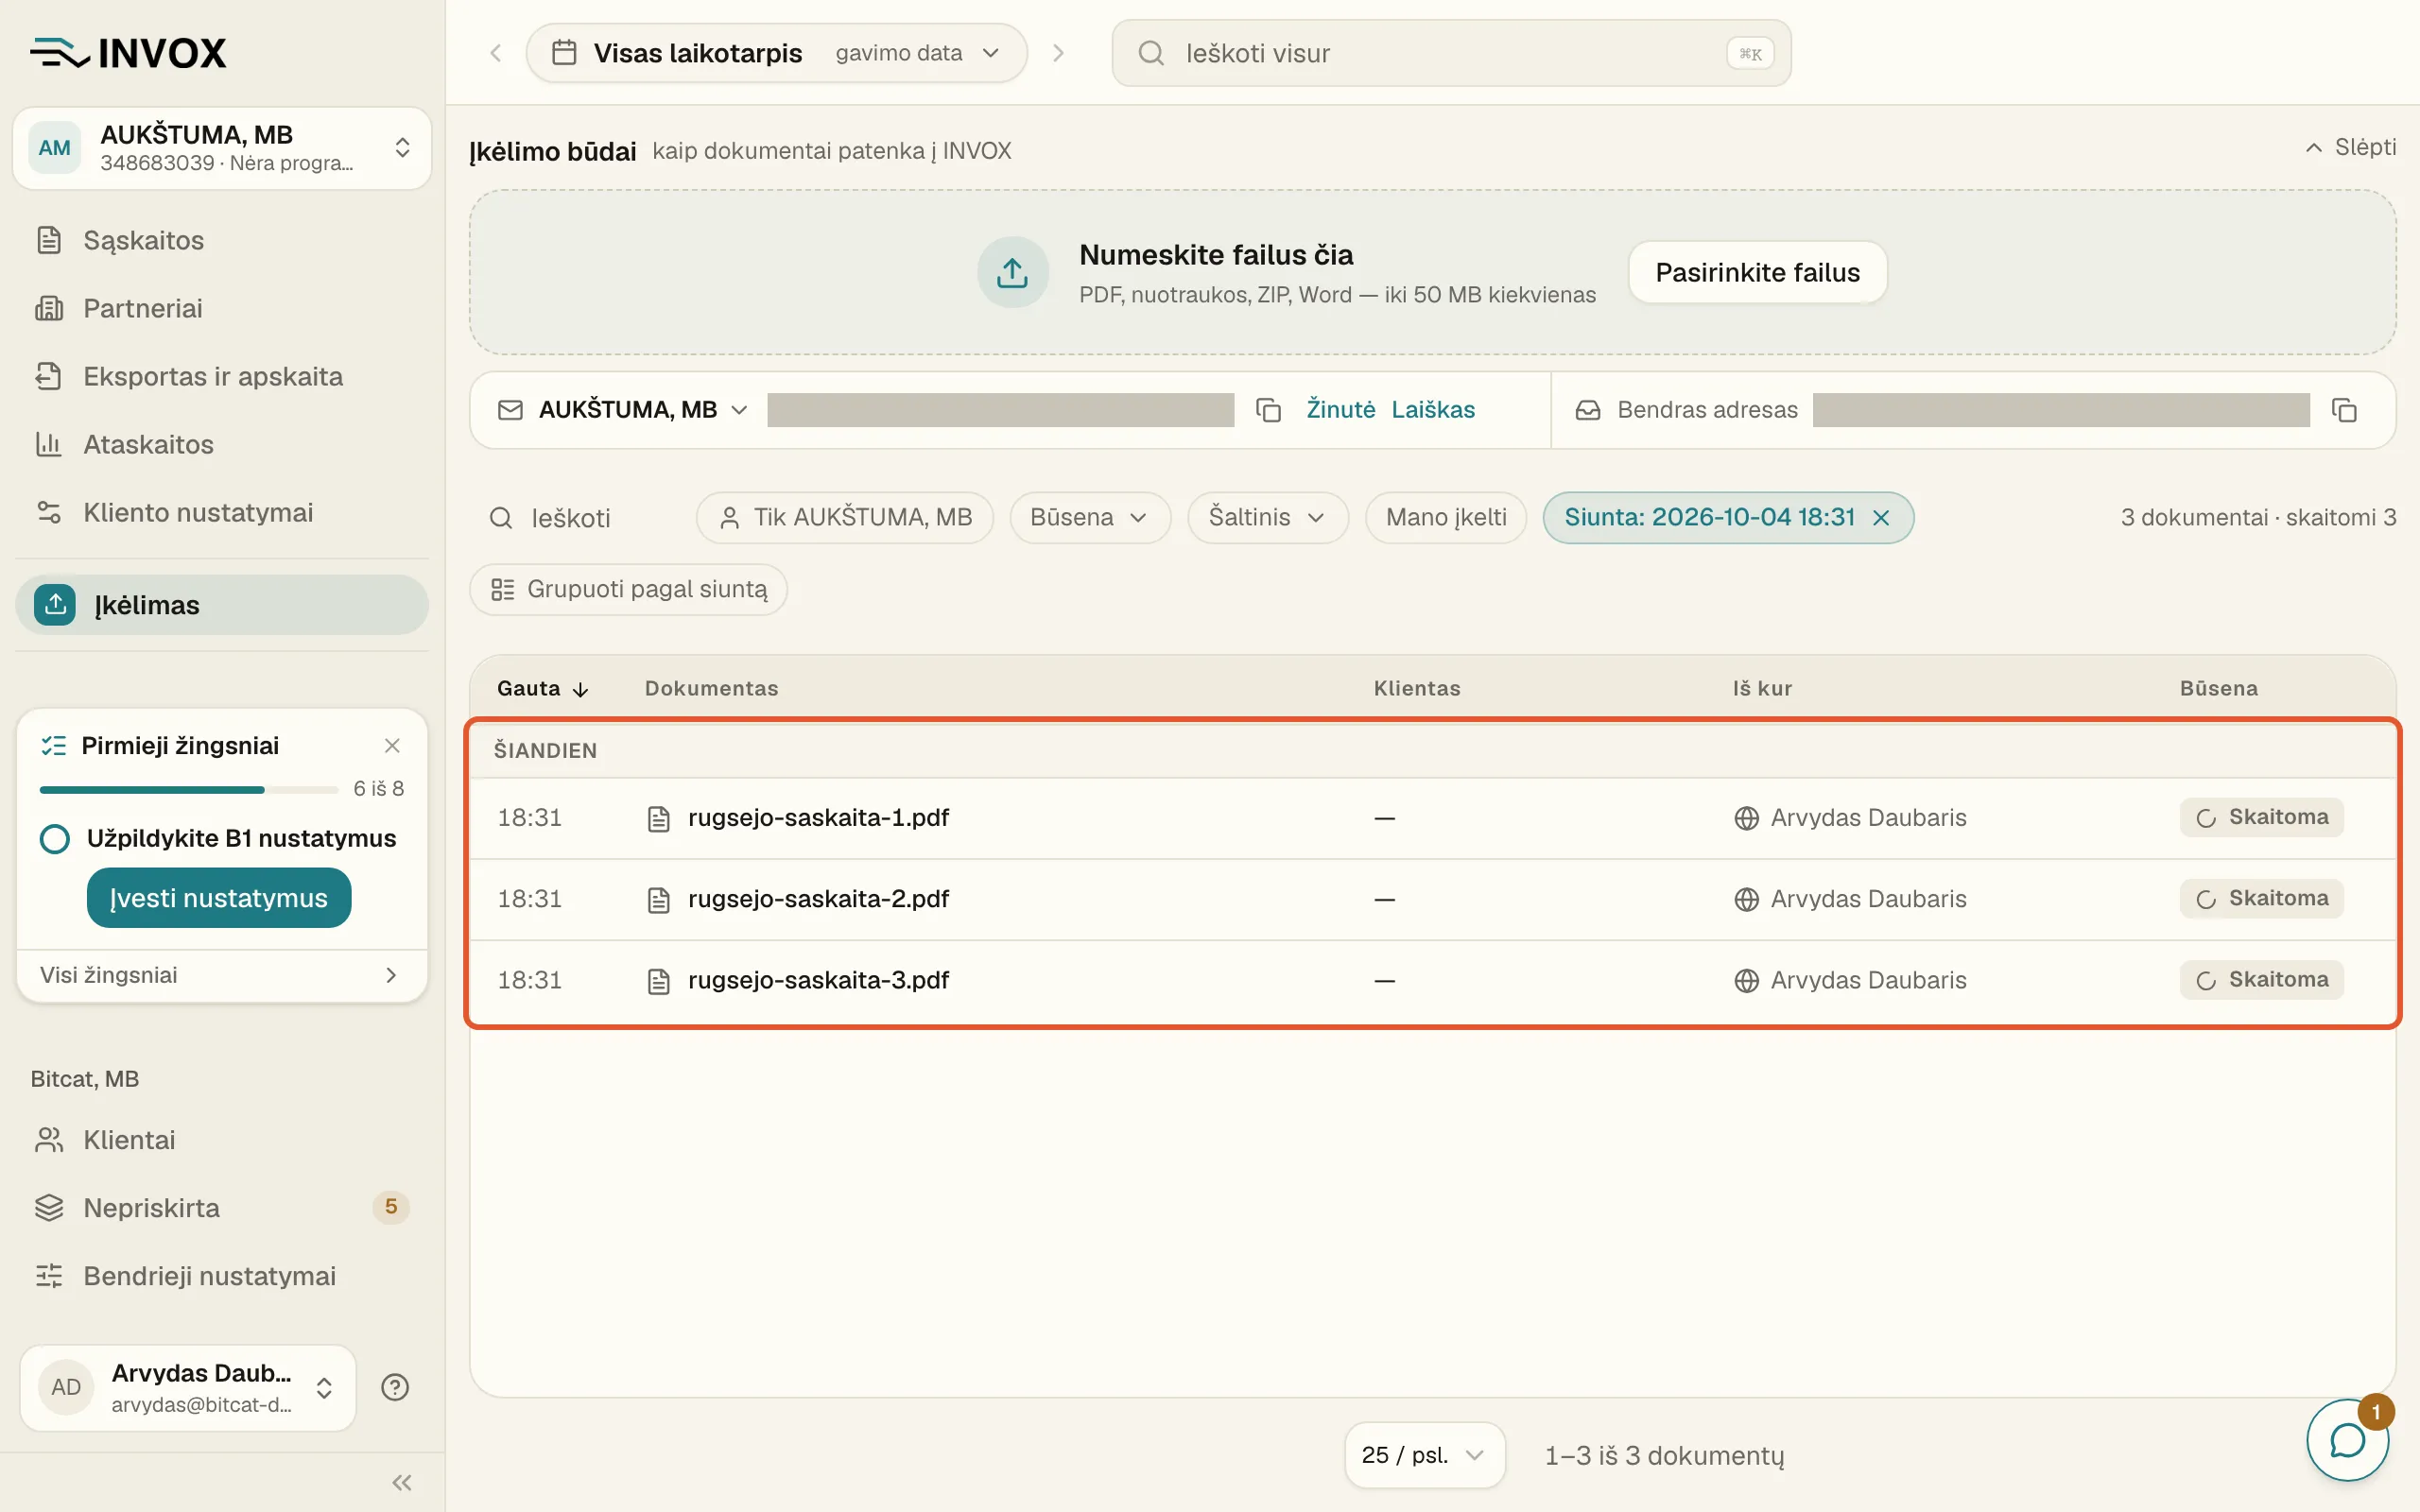Click file icon of rugsejo-saskaita-1.pdf
Image resolution: width=2420 pixels, height=1512 pixels.
click(x=658, y=819)
